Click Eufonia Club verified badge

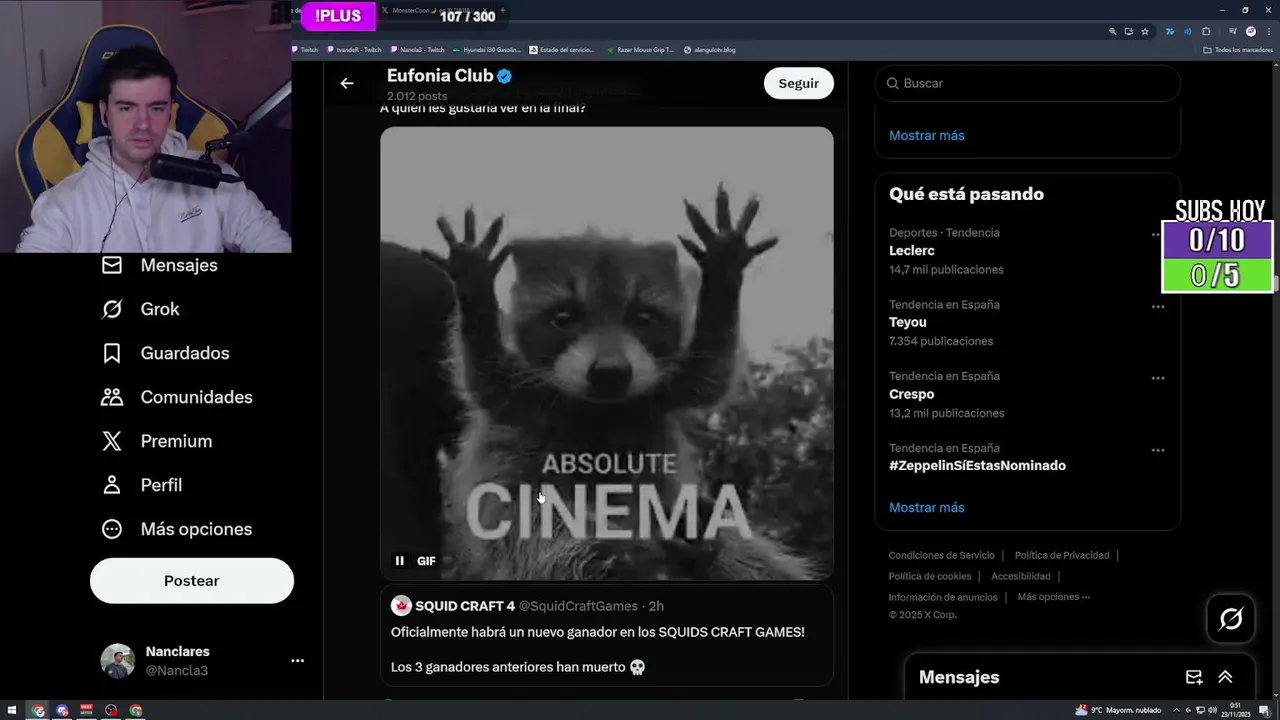coord(505,76)
